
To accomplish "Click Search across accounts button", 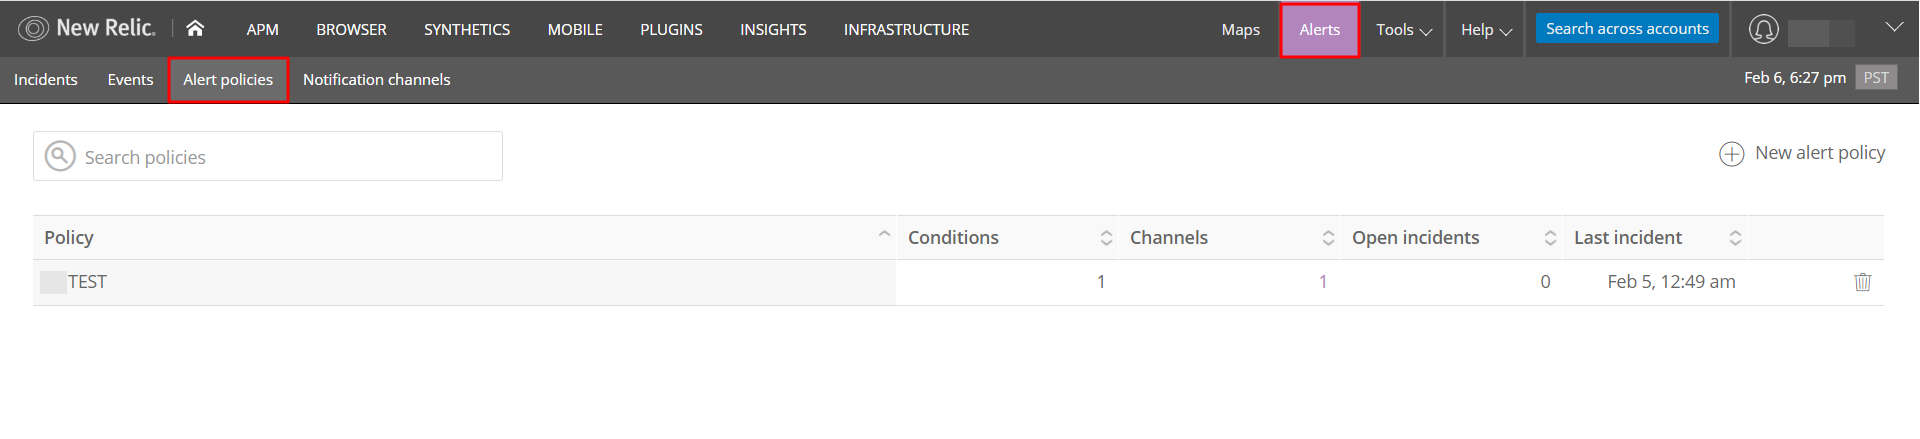I will point(1627,29).
